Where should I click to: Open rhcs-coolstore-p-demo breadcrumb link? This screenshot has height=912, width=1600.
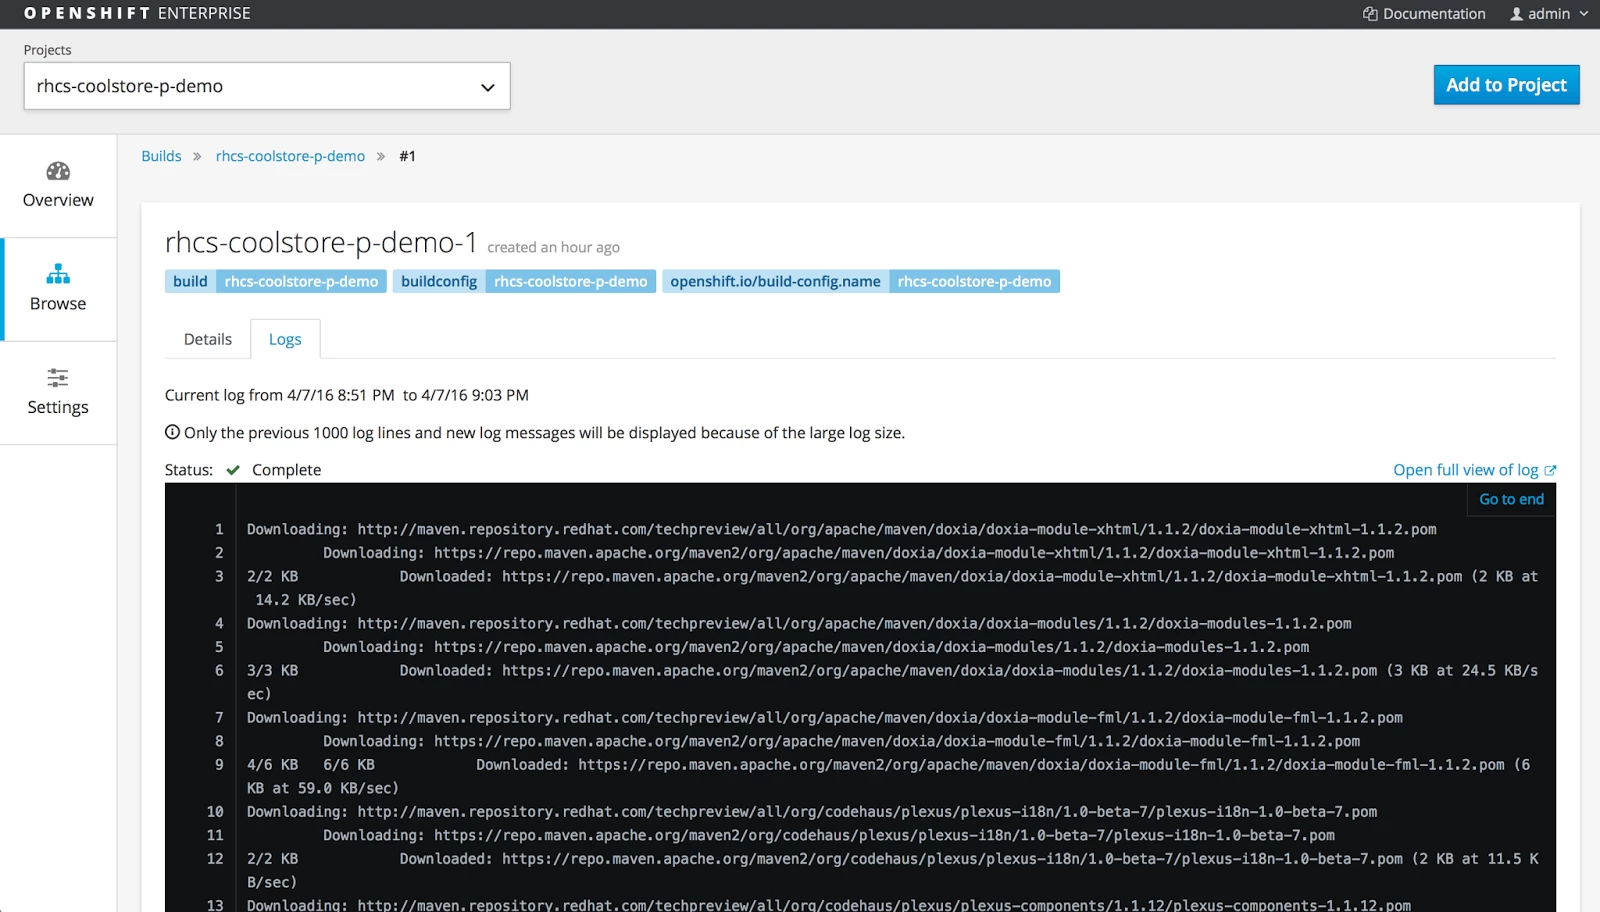(290, 156)
